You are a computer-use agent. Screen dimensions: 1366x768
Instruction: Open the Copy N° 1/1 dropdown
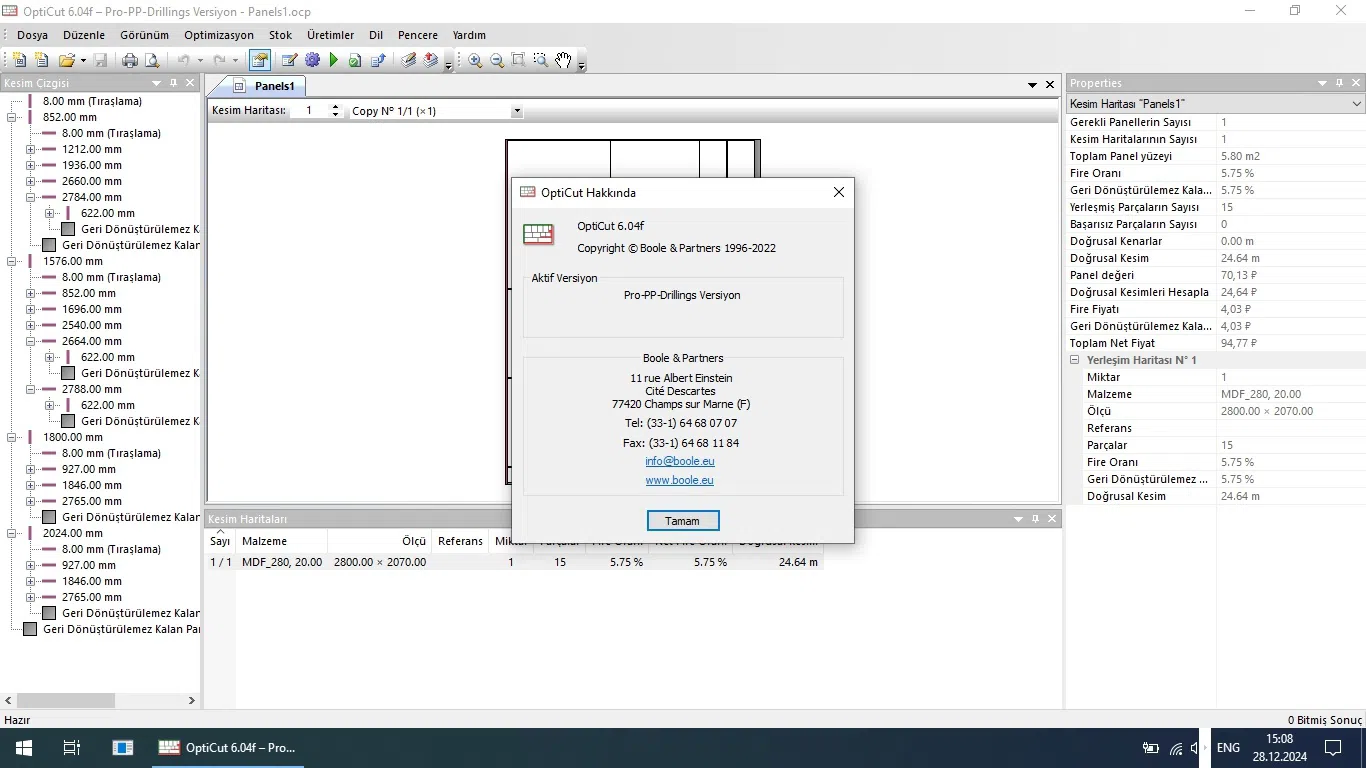pos(517,111)
